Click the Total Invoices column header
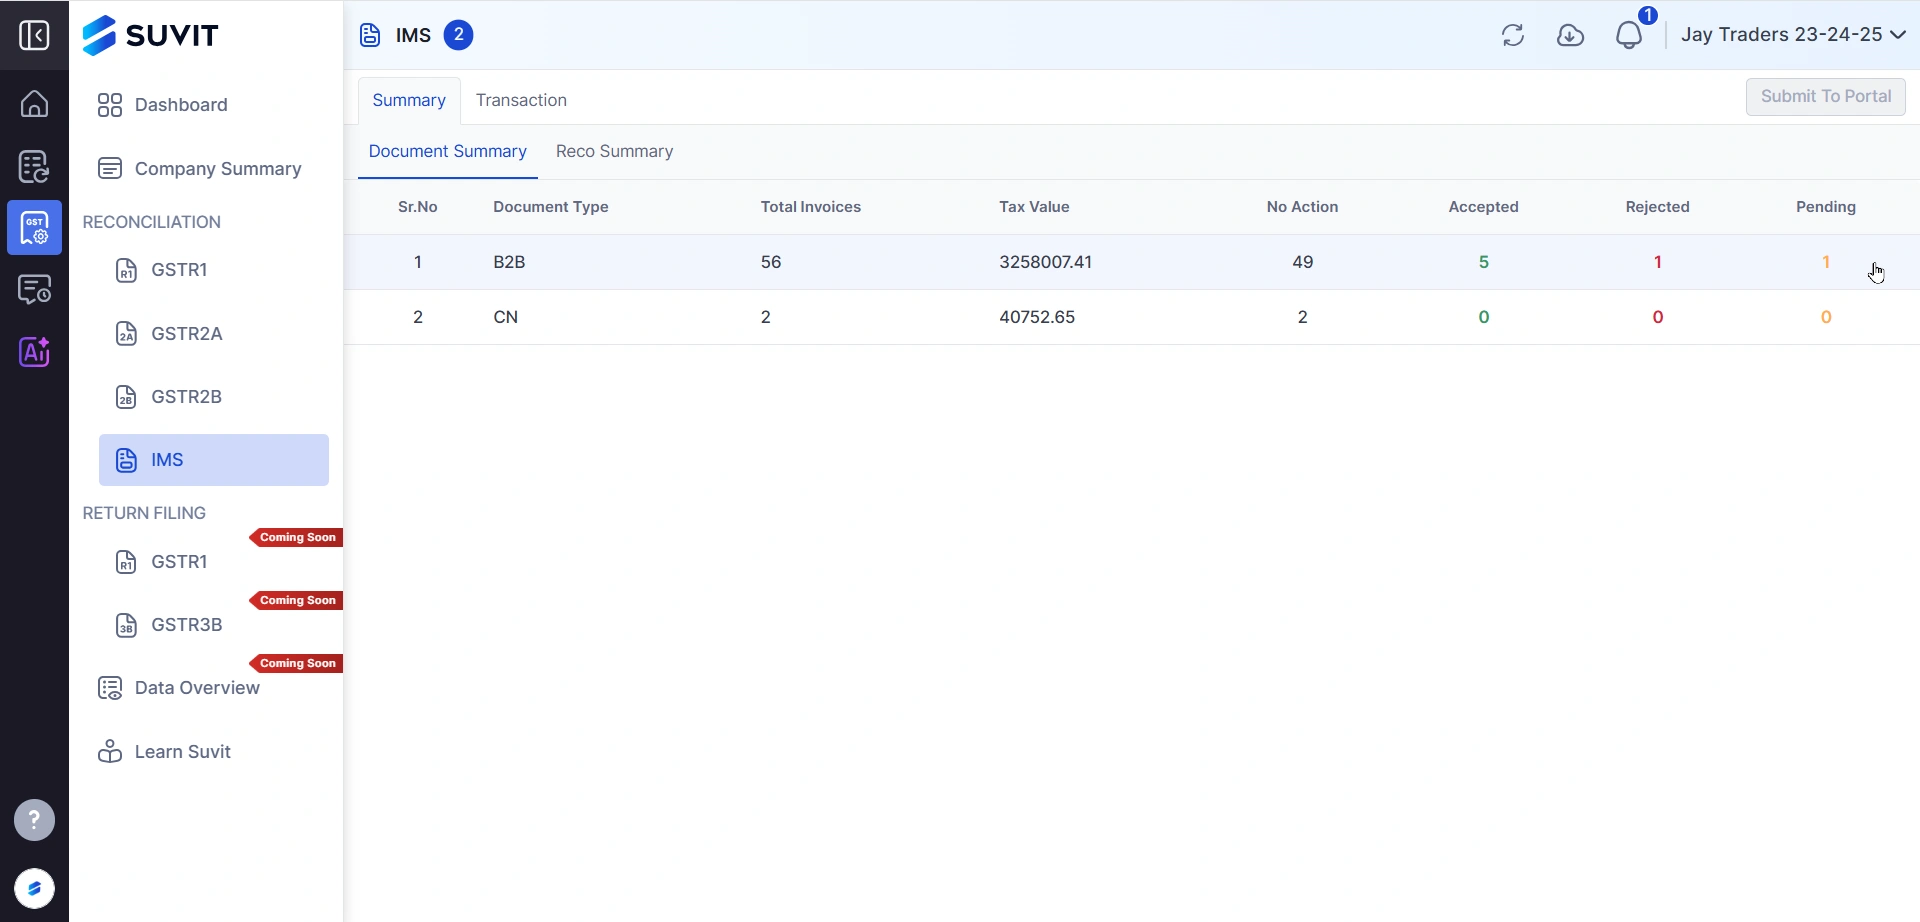Image resolution: width=1920 pixels, height=922 pixels. (x=811, y=207)
